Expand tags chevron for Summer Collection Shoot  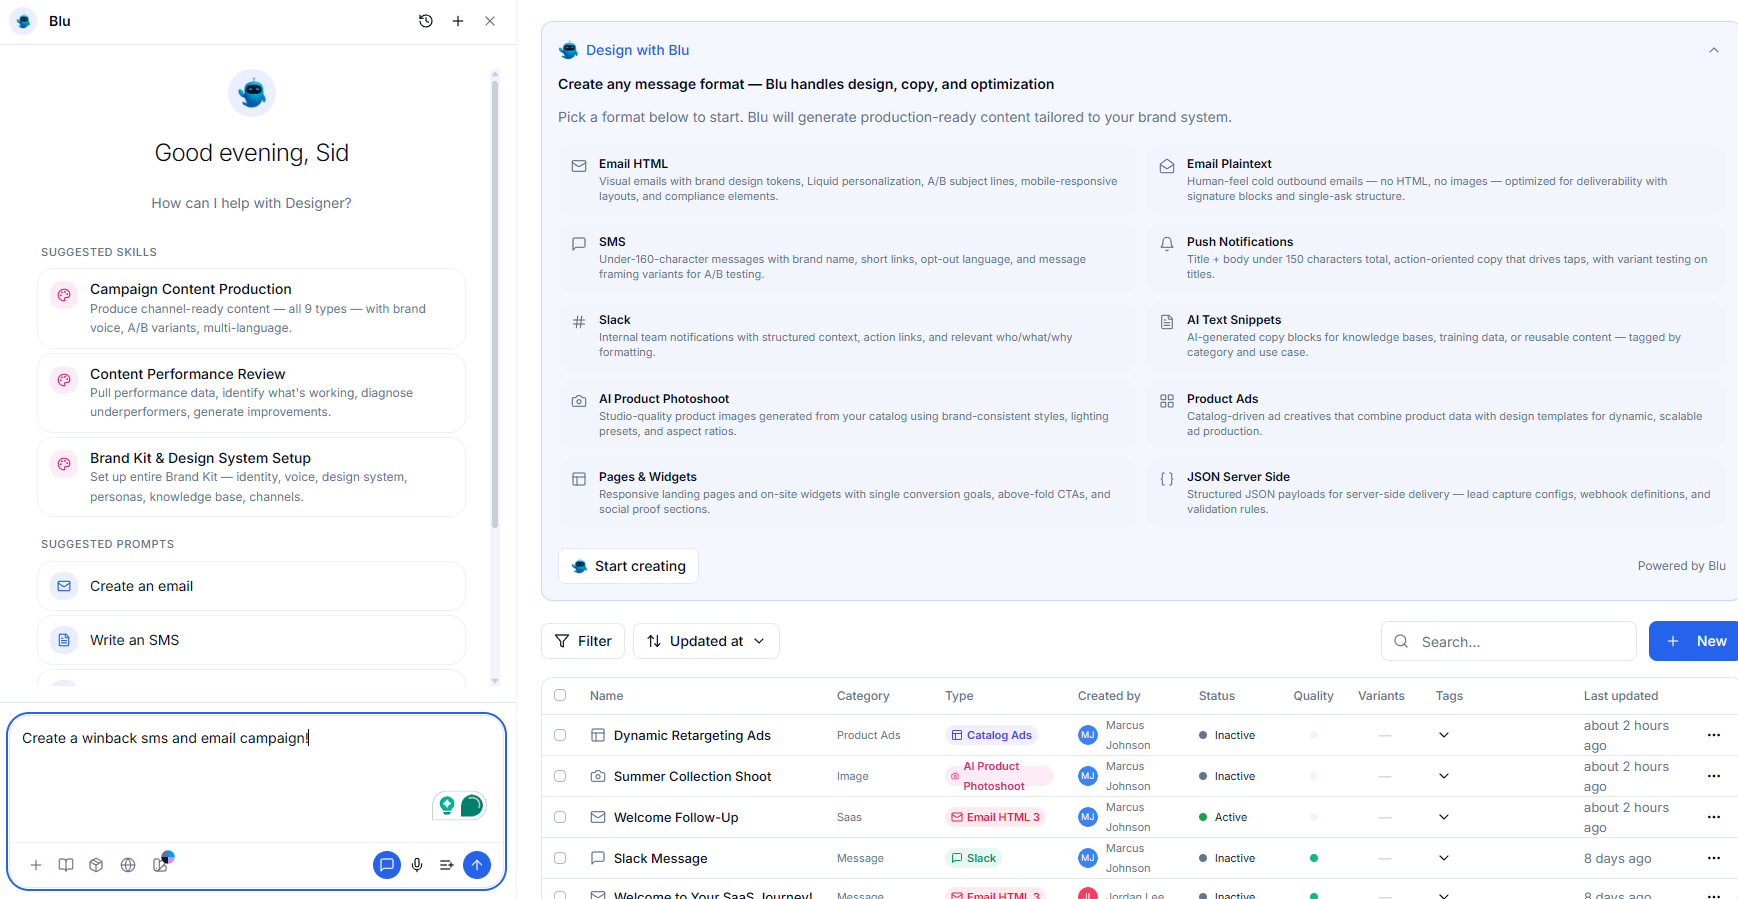(1443, 776)
